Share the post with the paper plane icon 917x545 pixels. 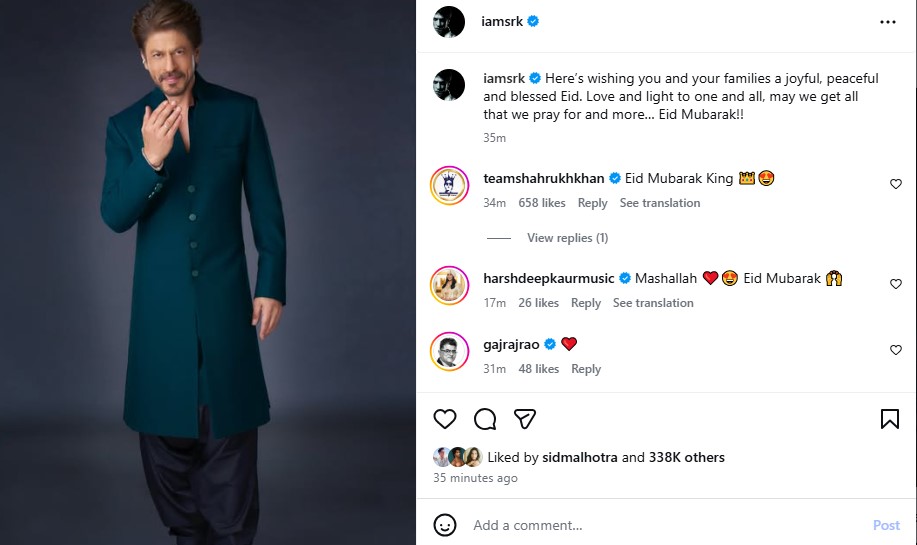coord(525,419)
